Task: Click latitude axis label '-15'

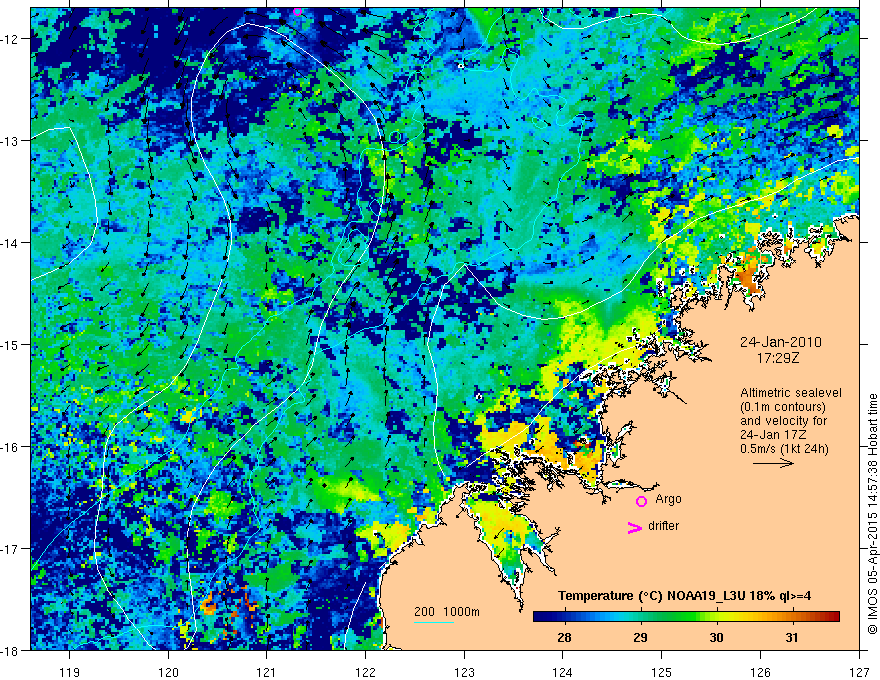Action: (x=10, y=344)
